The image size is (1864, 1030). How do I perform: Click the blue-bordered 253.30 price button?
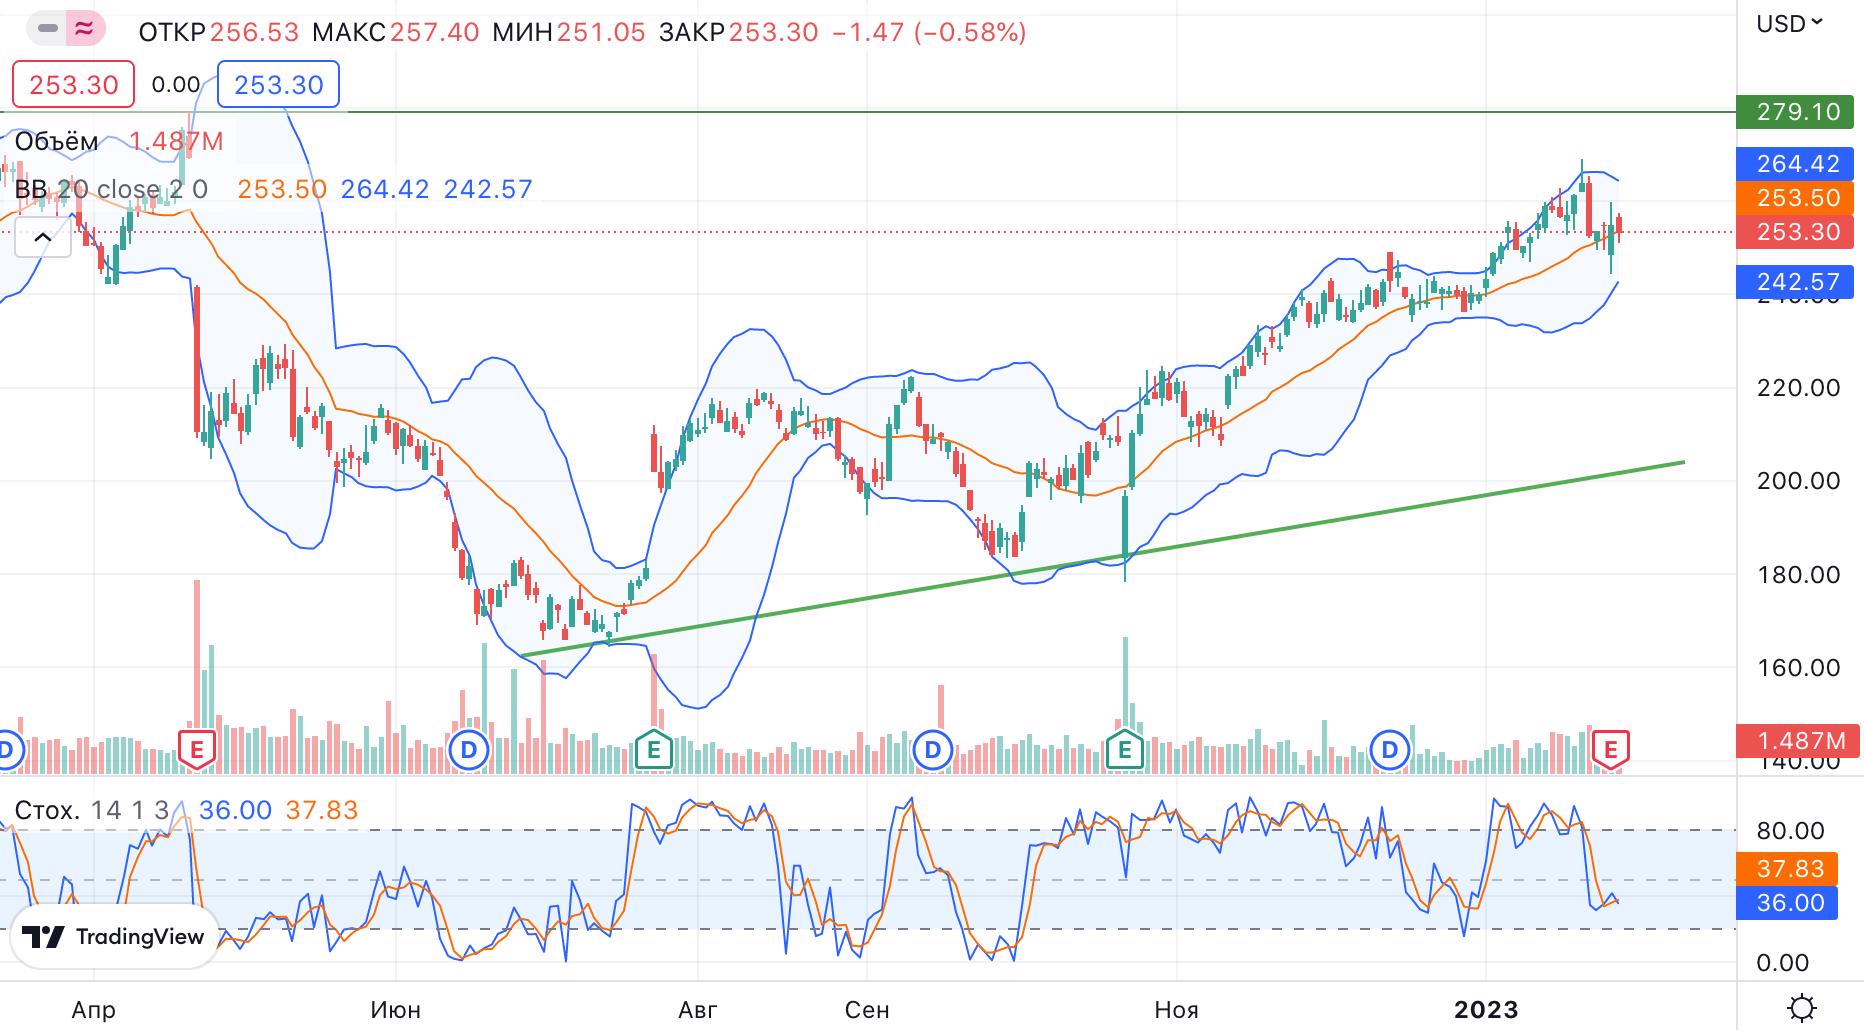click(278, 85)
